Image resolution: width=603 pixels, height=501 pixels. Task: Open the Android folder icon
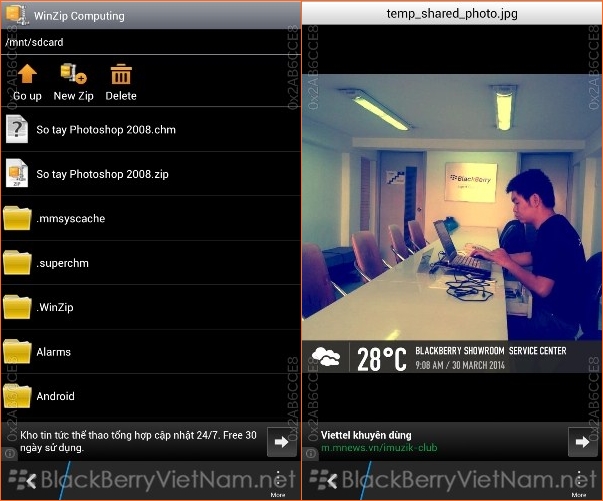[17, 396]
